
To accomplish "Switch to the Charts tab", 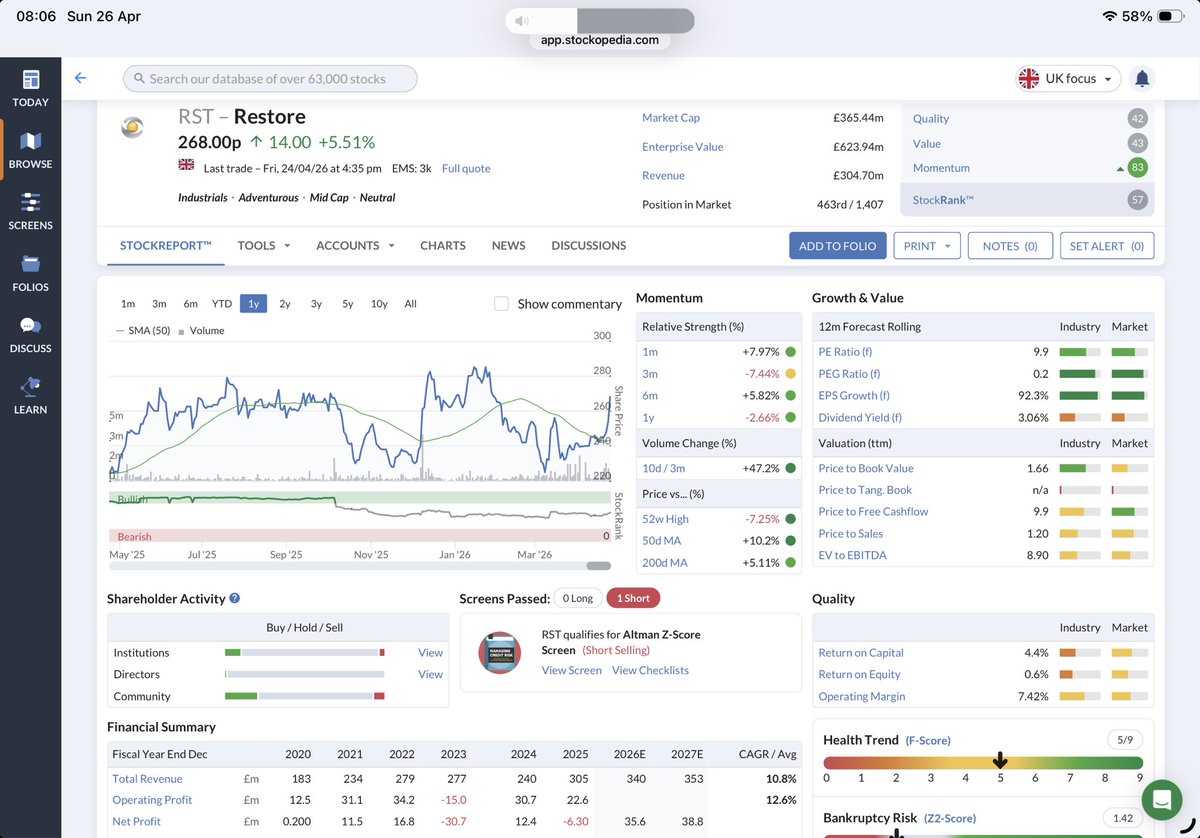I will point(443,245).
